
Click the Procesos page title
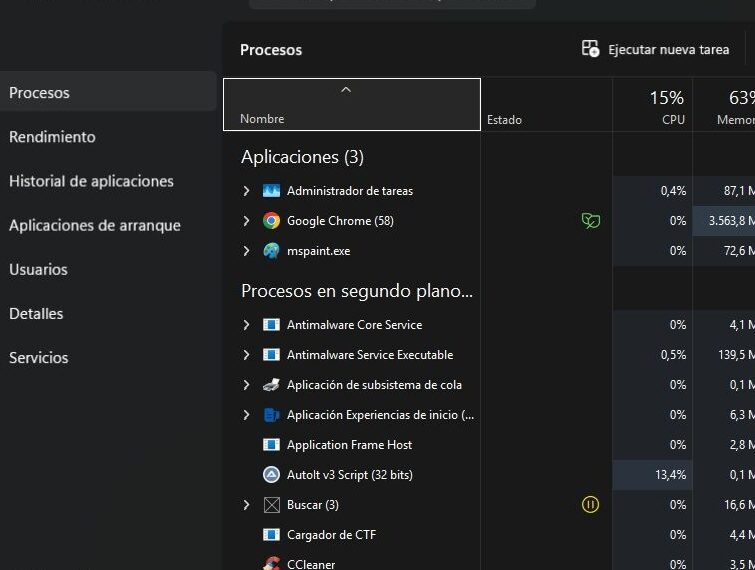click(x=271, y=50)
